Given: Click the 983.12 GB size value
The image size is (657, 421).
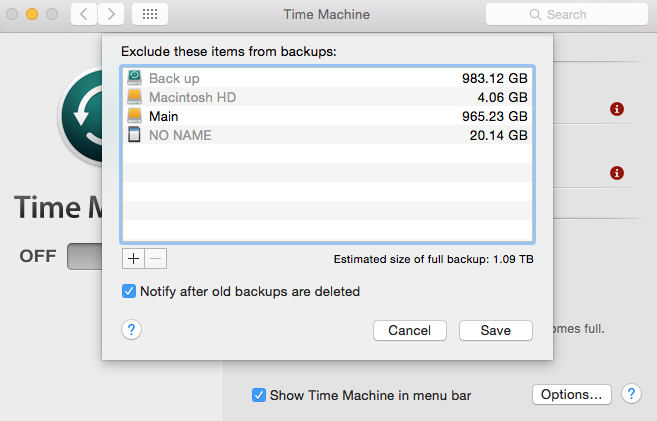Looking at the screenshot, I should (x=494, y=78).
